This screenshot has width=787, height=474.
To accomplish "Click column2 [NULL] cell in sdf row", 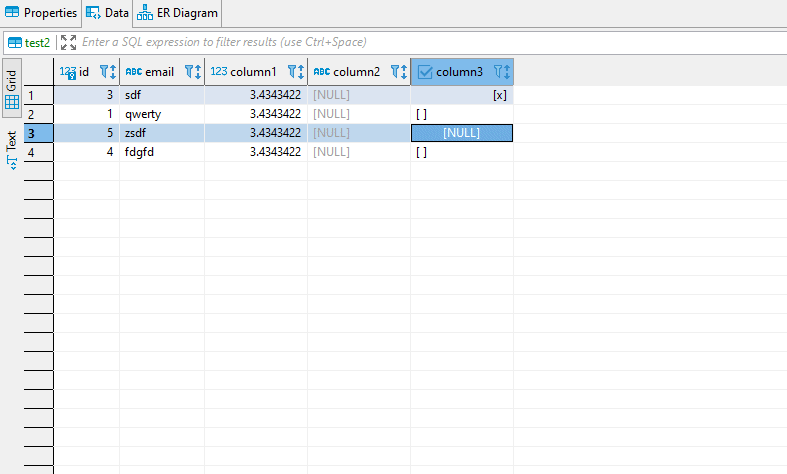I will 359,95.
